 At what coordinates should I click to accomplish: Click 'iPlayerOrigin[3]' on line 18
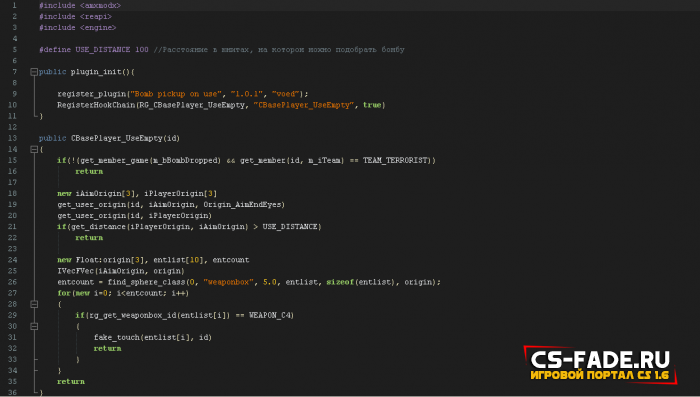(180, 193)
